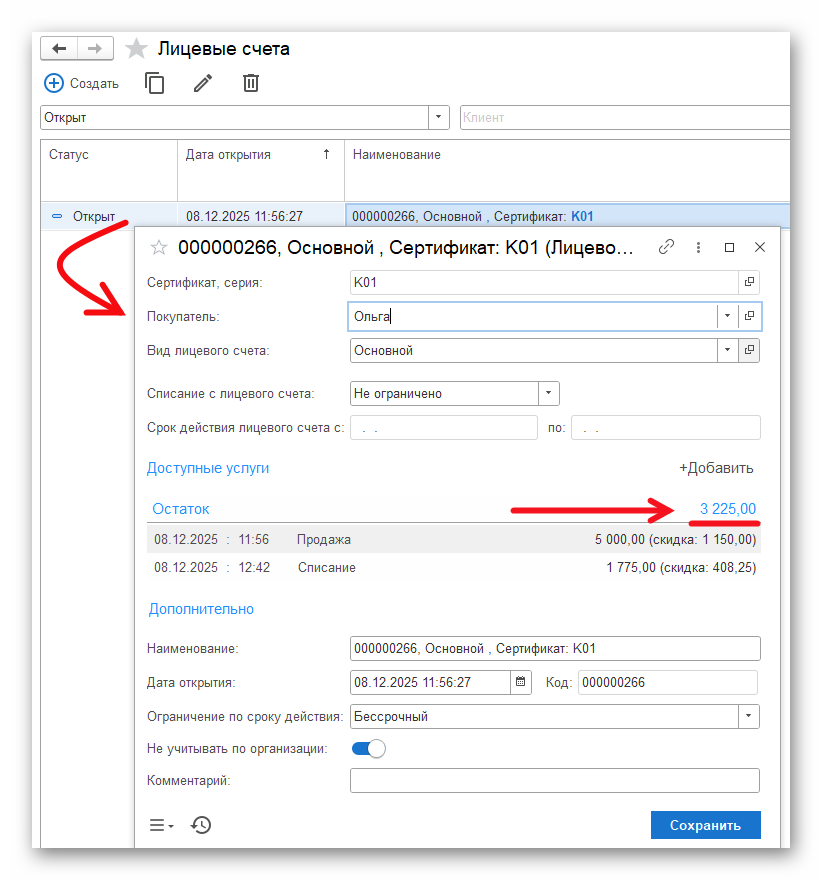
Task: Click the copy record icon in toolbar
Action: point(155,83)
